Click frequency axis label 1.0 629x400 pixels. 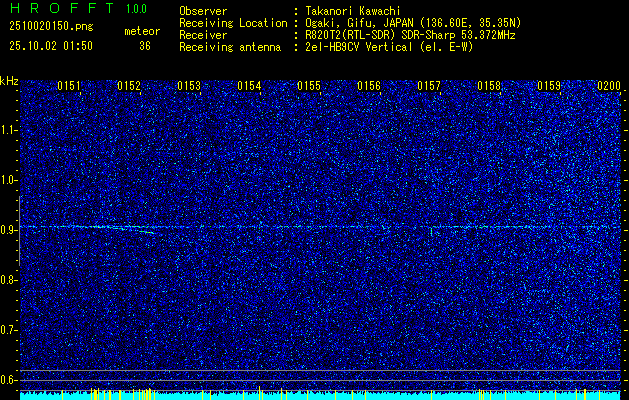click(8, 180)
